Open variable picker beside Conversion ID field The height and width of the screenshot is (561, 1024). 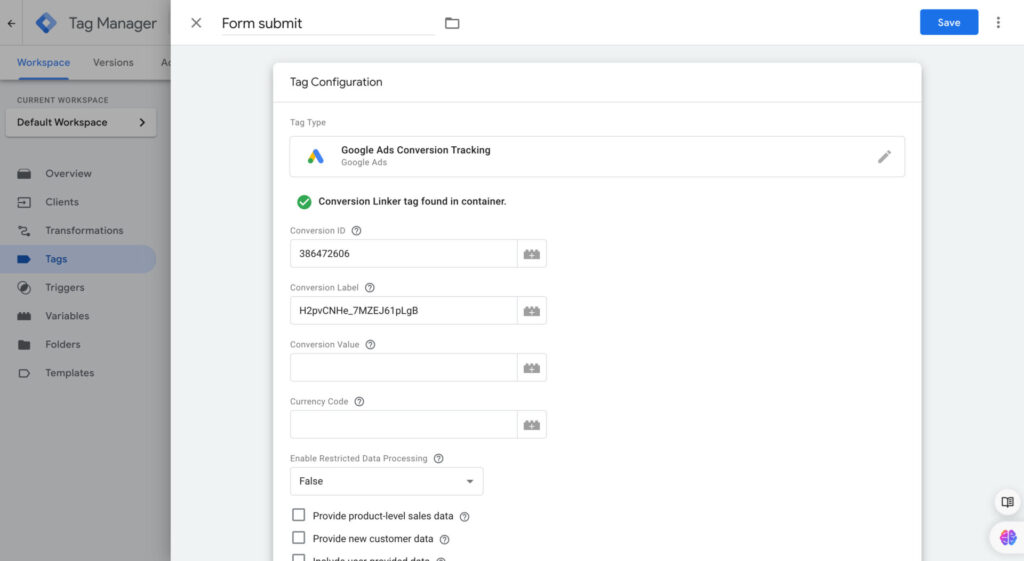point(532,254)
